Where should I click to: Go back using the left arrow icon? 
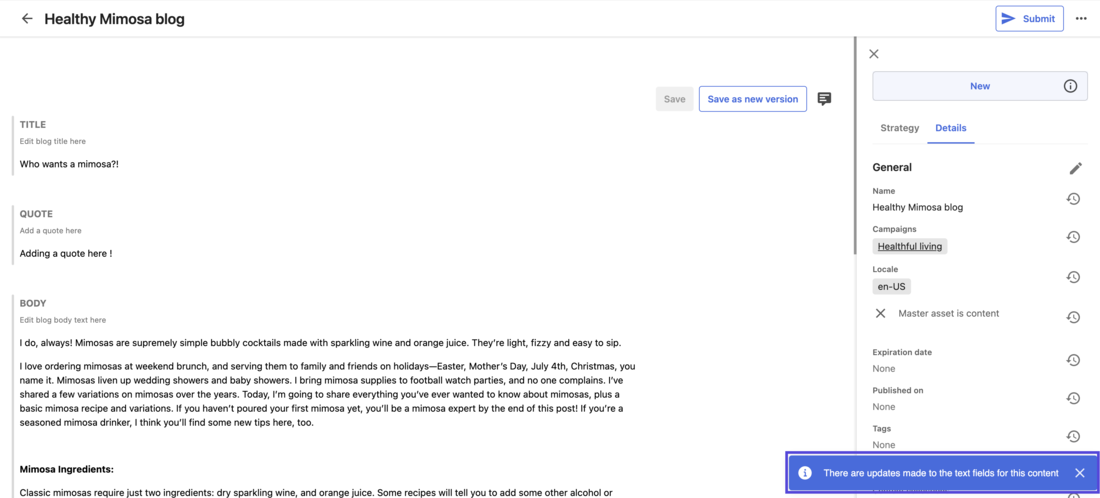[27, 19]
